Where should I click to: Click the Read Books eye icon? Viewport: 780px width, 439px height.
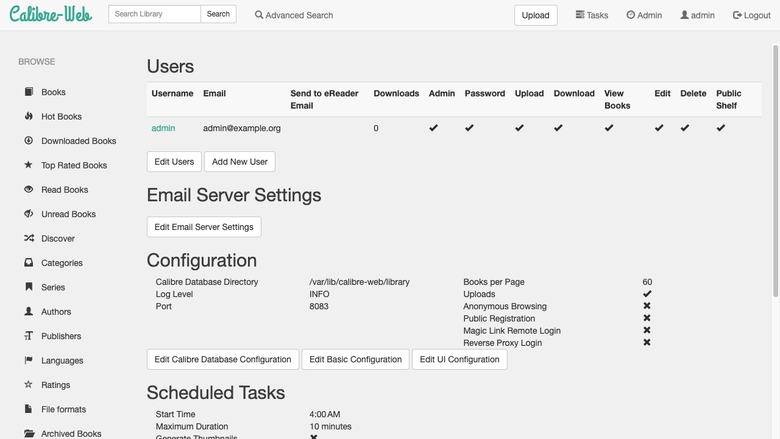[x=29, y=189]
